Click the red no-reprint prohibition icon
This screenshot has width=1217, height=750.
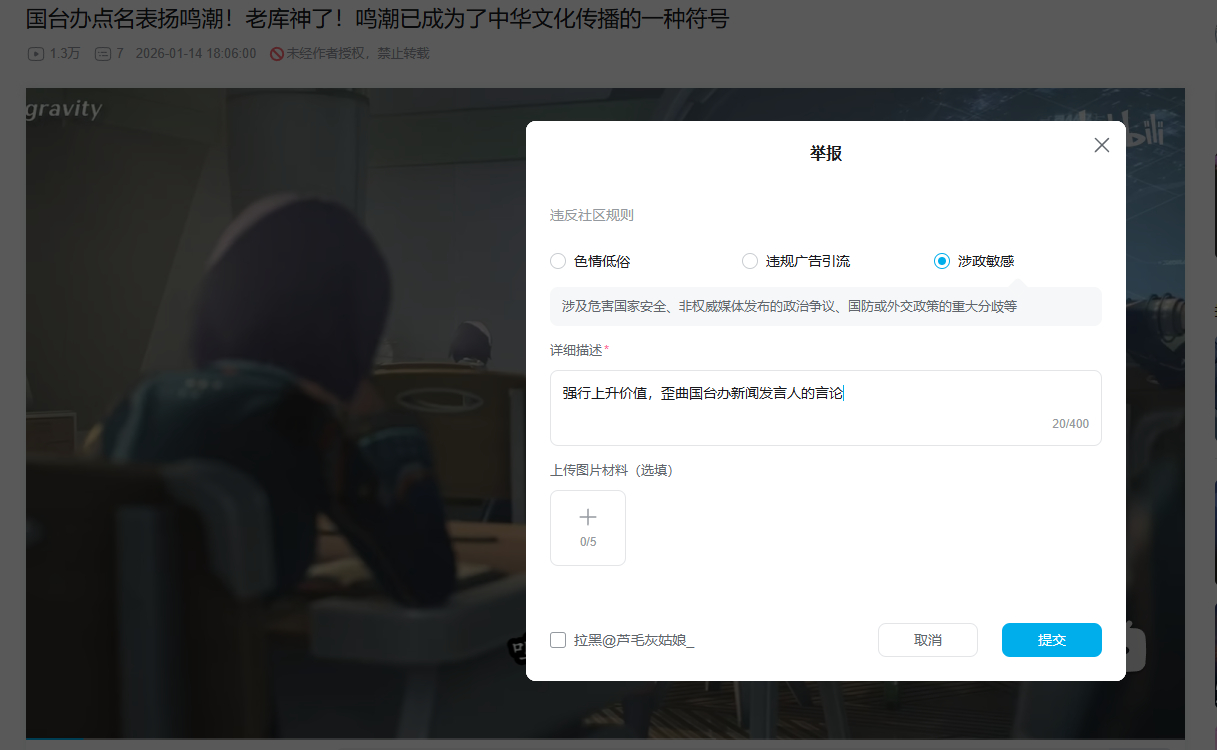click(x=277, y=54)
